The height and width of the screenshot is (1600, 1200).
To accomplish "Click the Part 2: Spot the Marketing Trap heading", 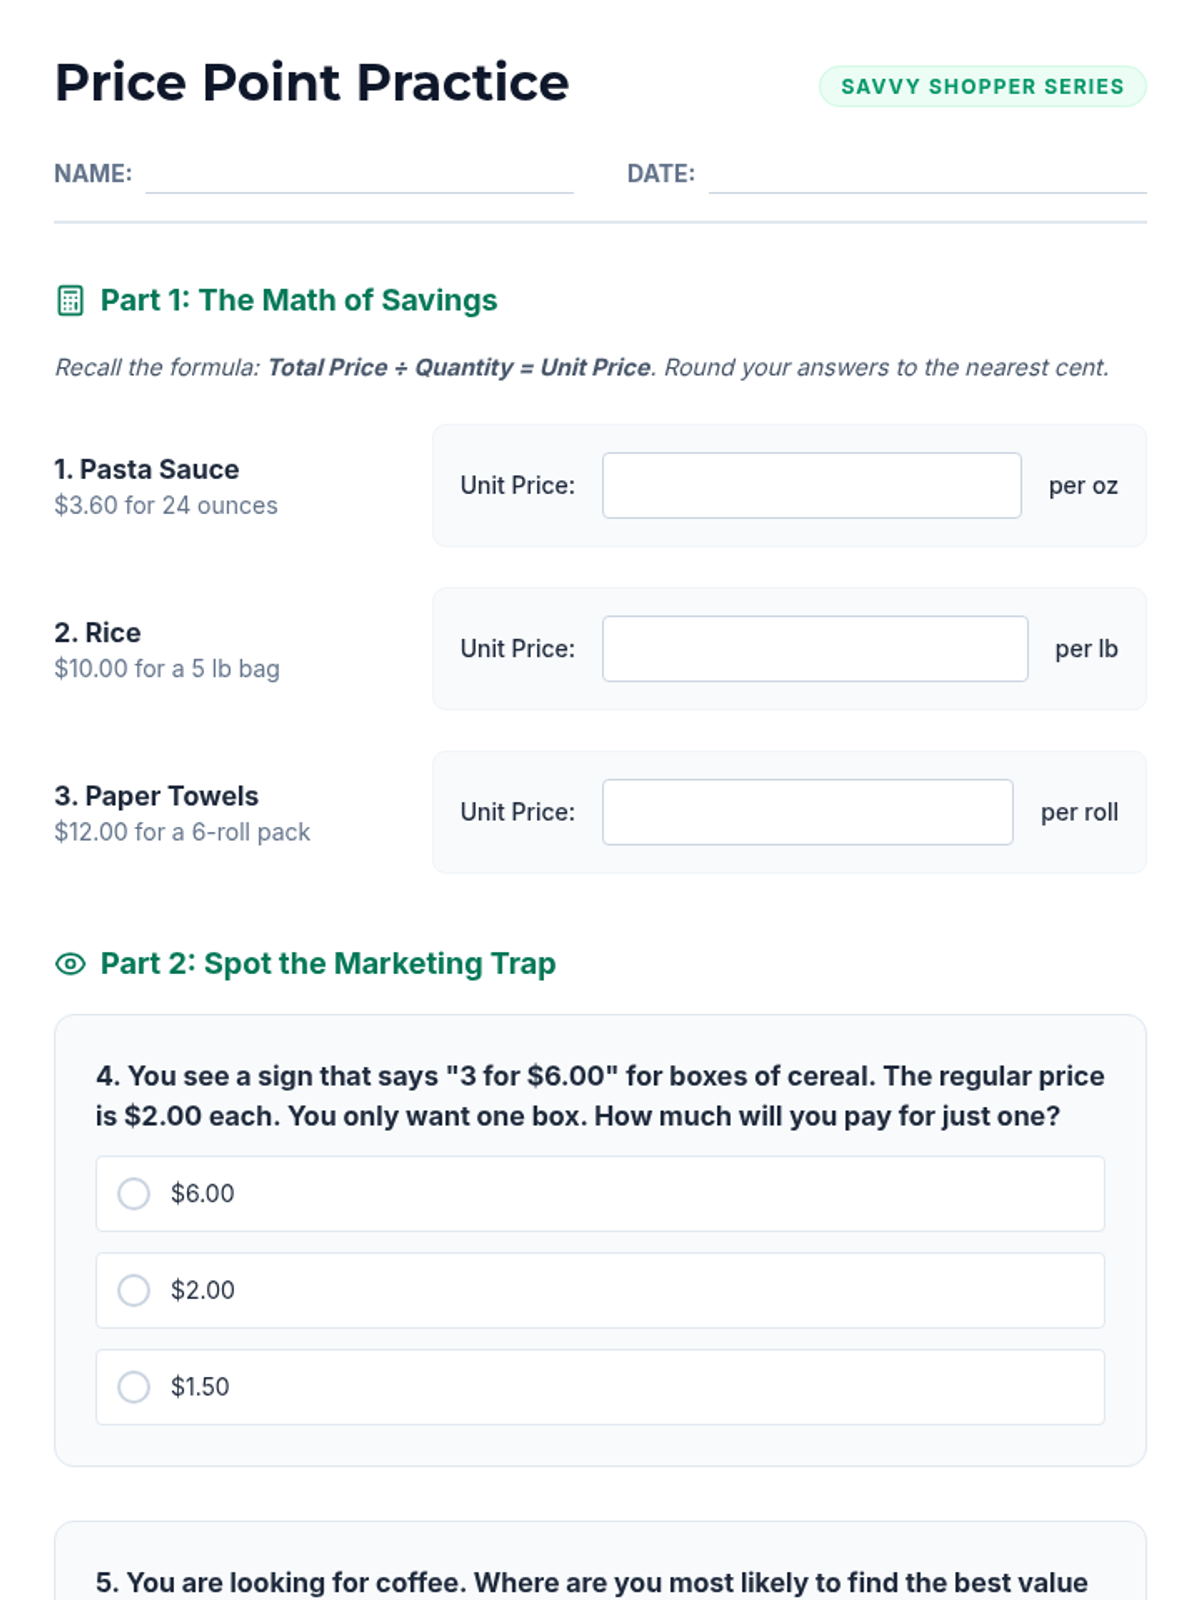I will (x=327, y=964).
